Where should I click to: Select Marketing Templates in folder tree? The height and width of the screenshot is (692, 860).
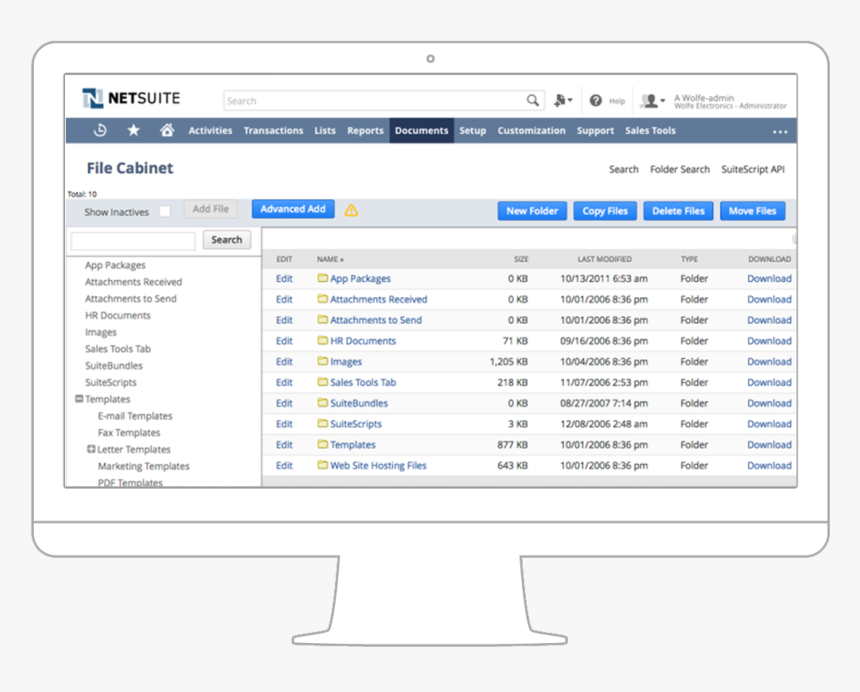click(144, 466)
